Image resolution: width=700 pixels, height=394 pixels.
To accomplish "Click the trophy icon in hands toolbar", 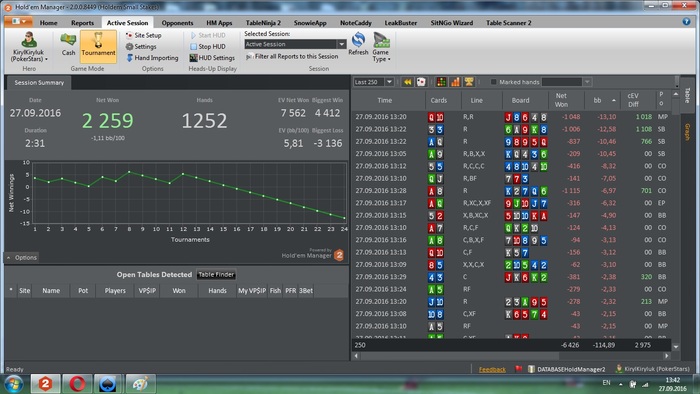I will tap(469, 82).
